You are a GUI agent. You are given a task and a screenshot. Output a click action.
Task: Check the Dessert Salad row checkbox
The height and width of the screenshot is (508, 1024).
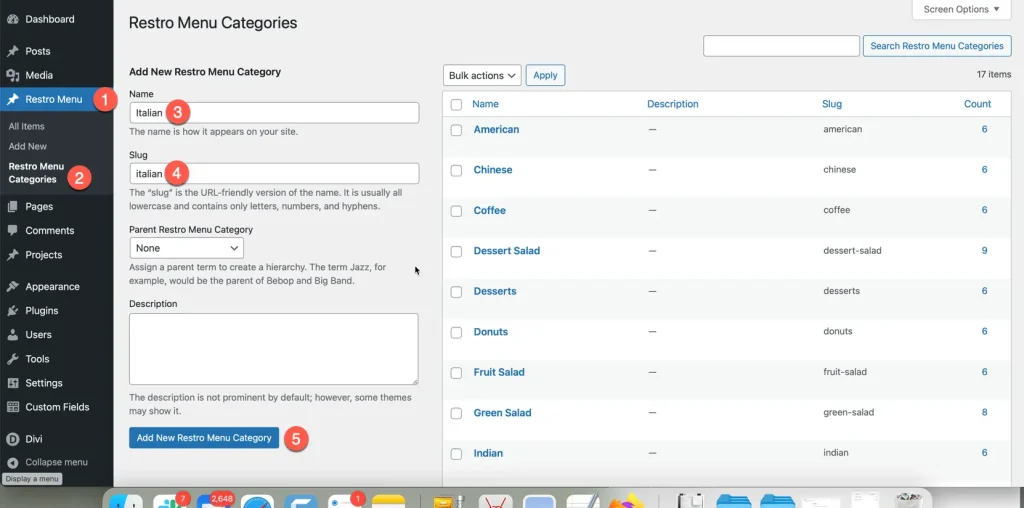pos(456,251)
